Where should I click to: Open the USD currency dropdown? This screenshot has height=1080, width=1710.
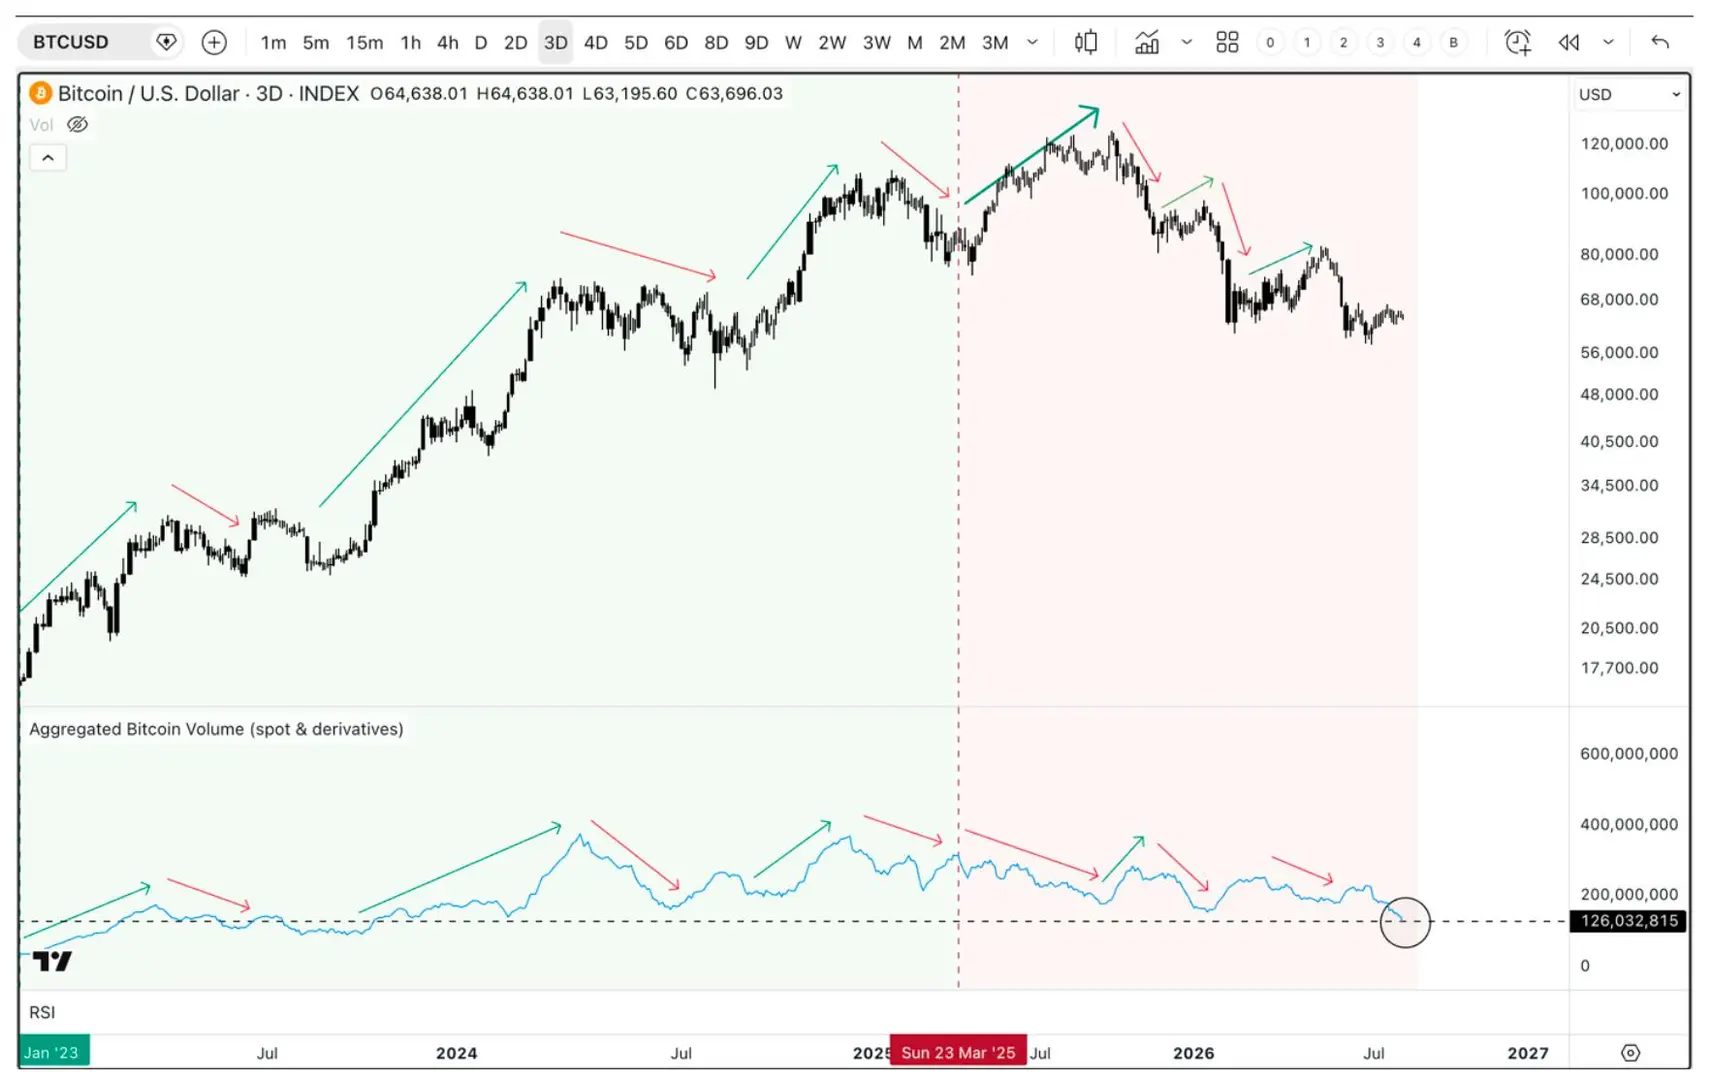pos(1629,95)
